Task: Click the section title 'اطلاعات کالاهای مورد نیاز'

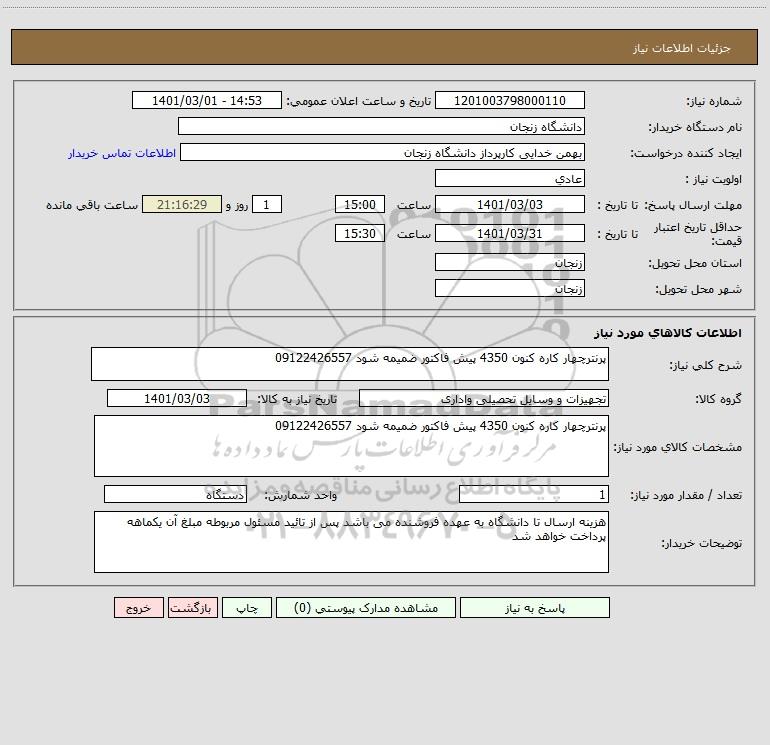Action: (x=668, y=333)
